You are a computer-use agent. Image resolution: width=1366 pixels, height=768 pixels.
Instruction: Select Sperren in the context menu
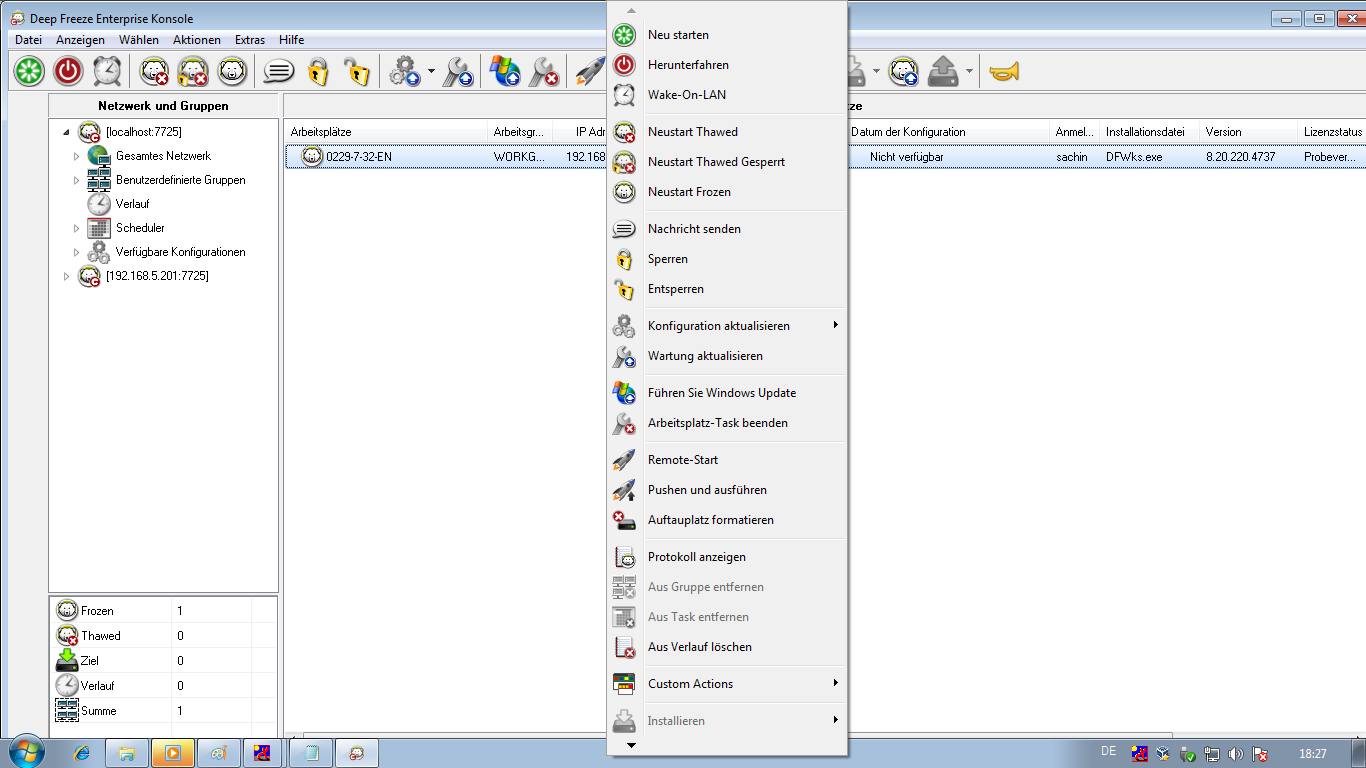pos(727,259)
